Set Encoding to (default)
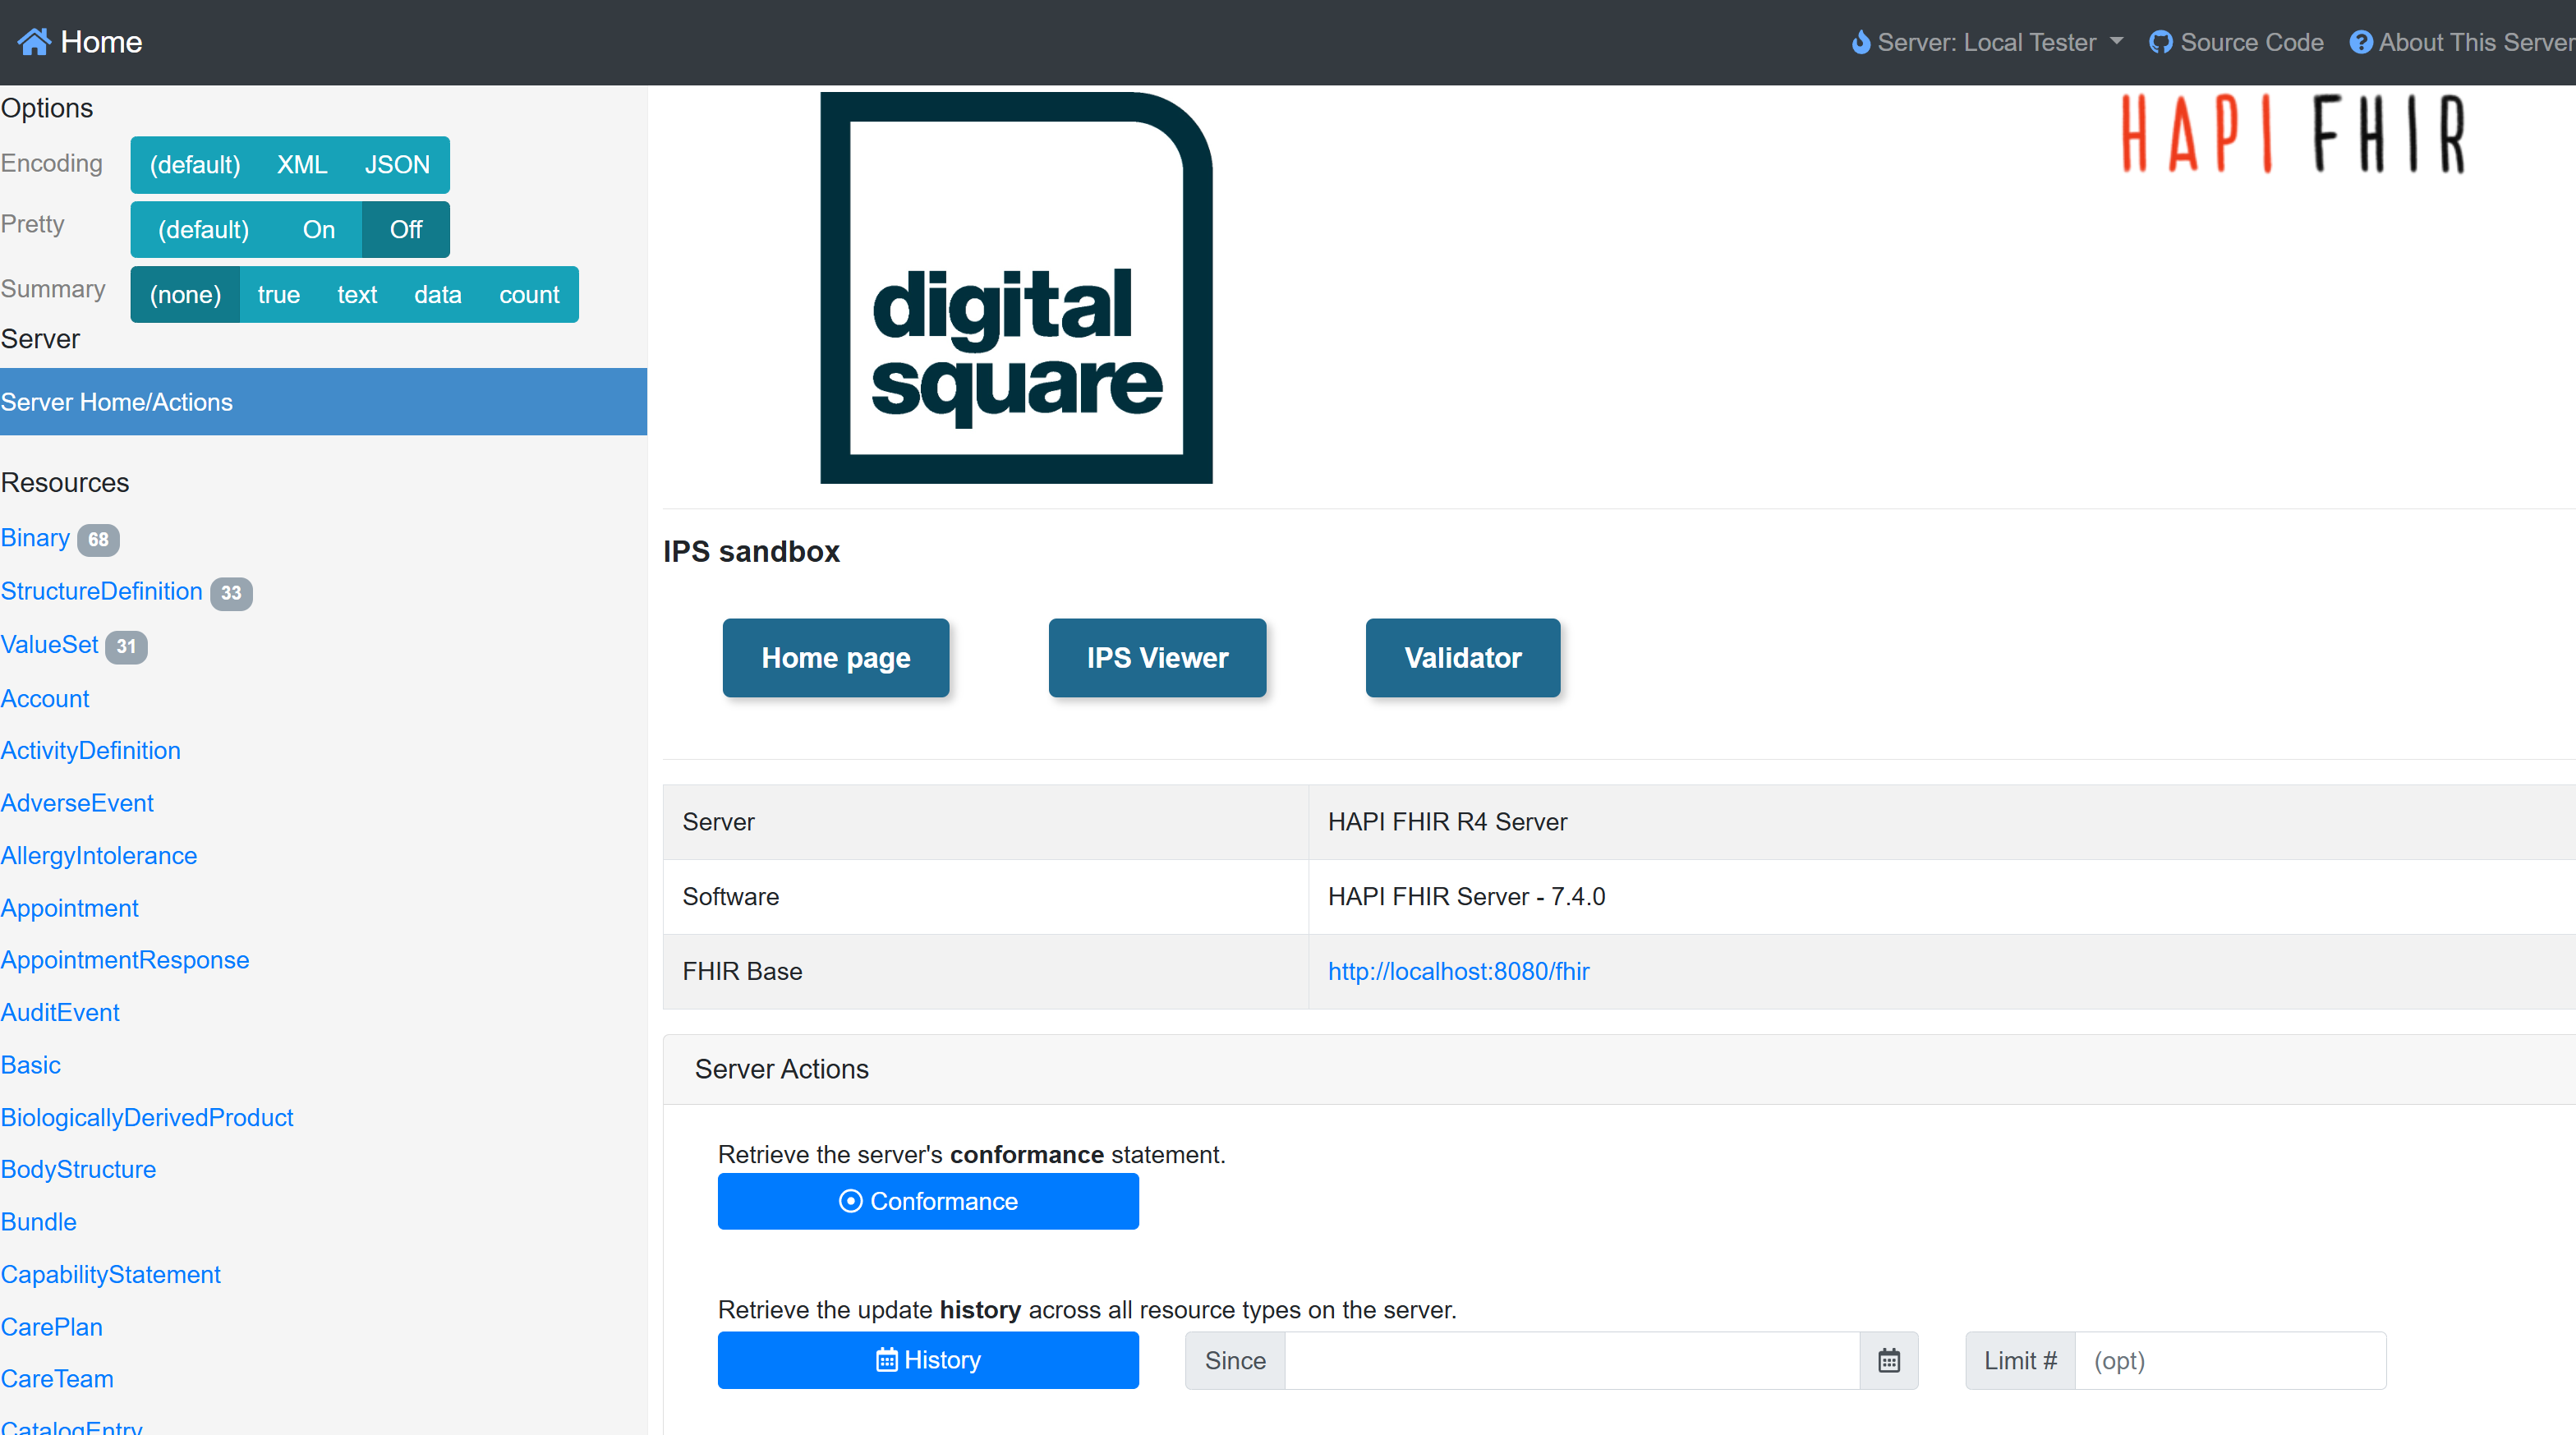The height and width of the screenshot is (1435, 2576). point(195,165)
